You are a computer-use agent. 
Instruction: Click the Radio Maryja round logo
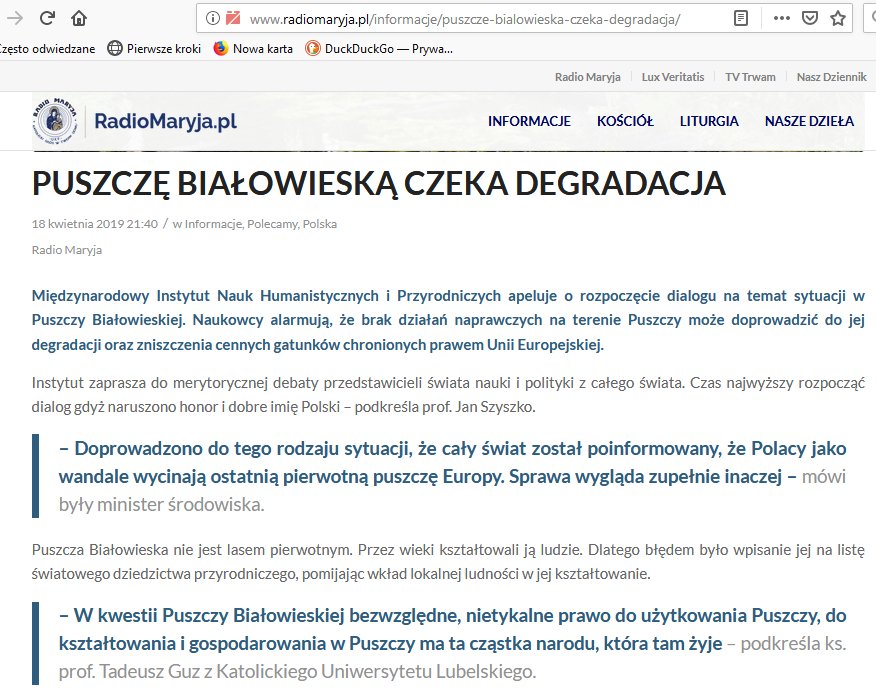54,120
